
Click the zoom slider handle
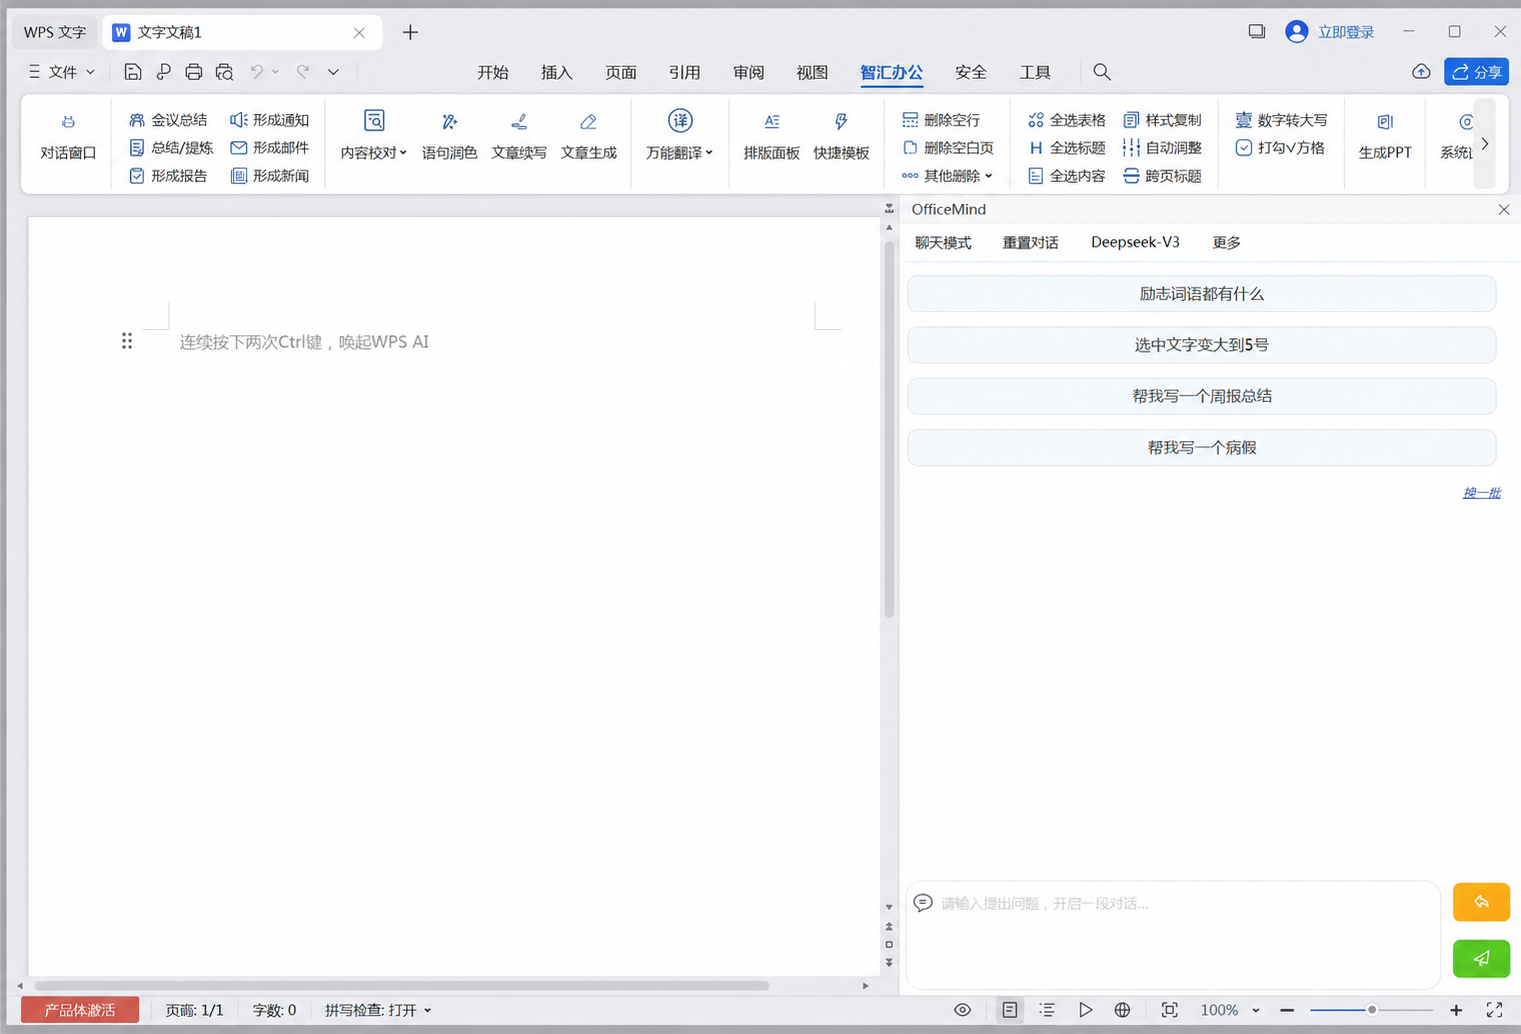pyautogui.click(x=1372, y=1010)
